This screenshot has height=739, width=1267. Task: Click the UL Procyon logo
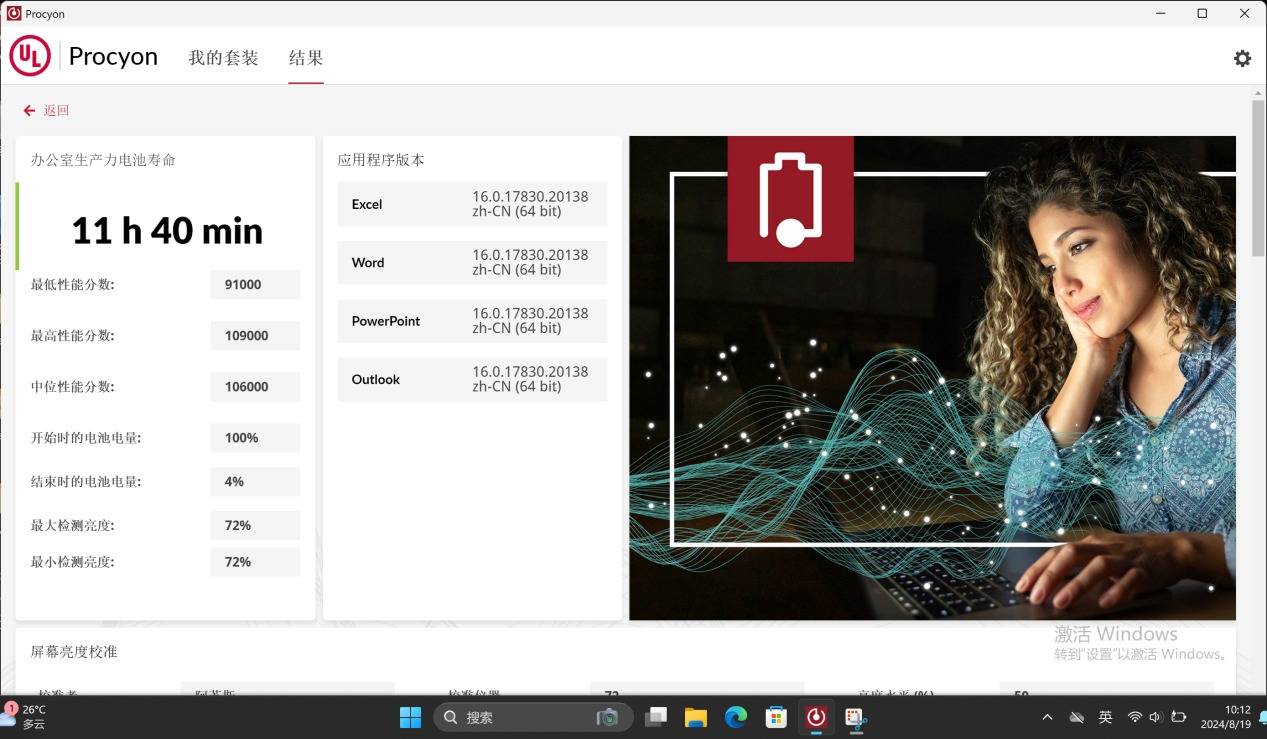(30, 57)
